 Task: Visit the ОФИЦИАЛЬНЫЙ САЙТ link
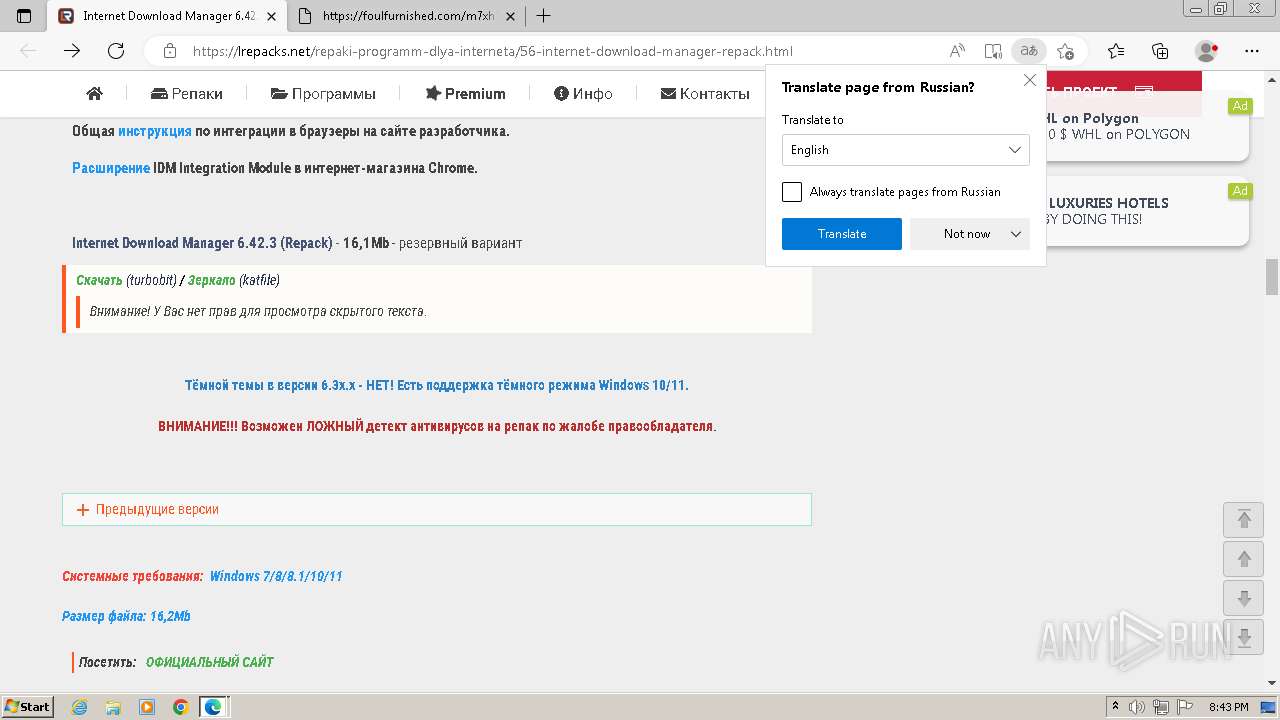(x=210, y=662)
